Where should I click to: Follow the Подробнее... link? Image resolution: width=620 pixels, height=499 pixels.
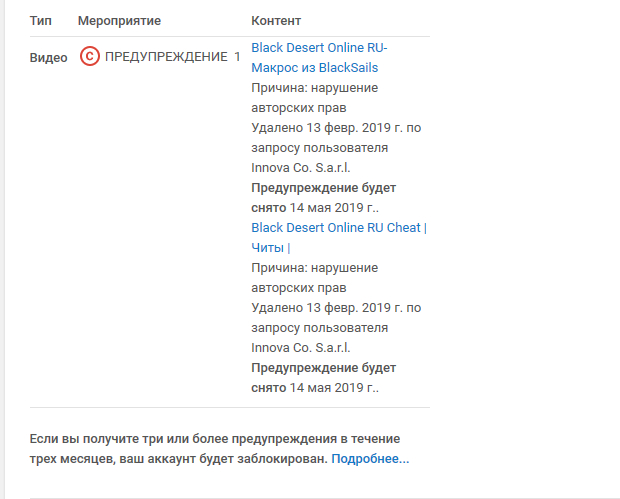[370, 459]
